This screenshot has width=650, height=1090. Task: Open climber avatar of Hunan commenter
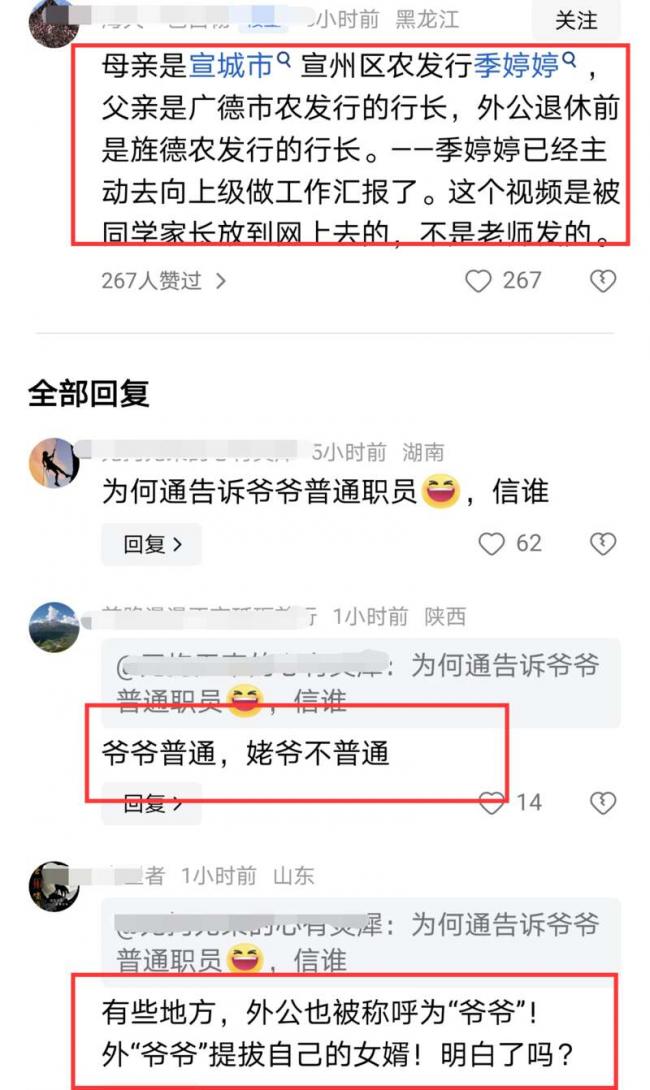(x=54, y=463)
